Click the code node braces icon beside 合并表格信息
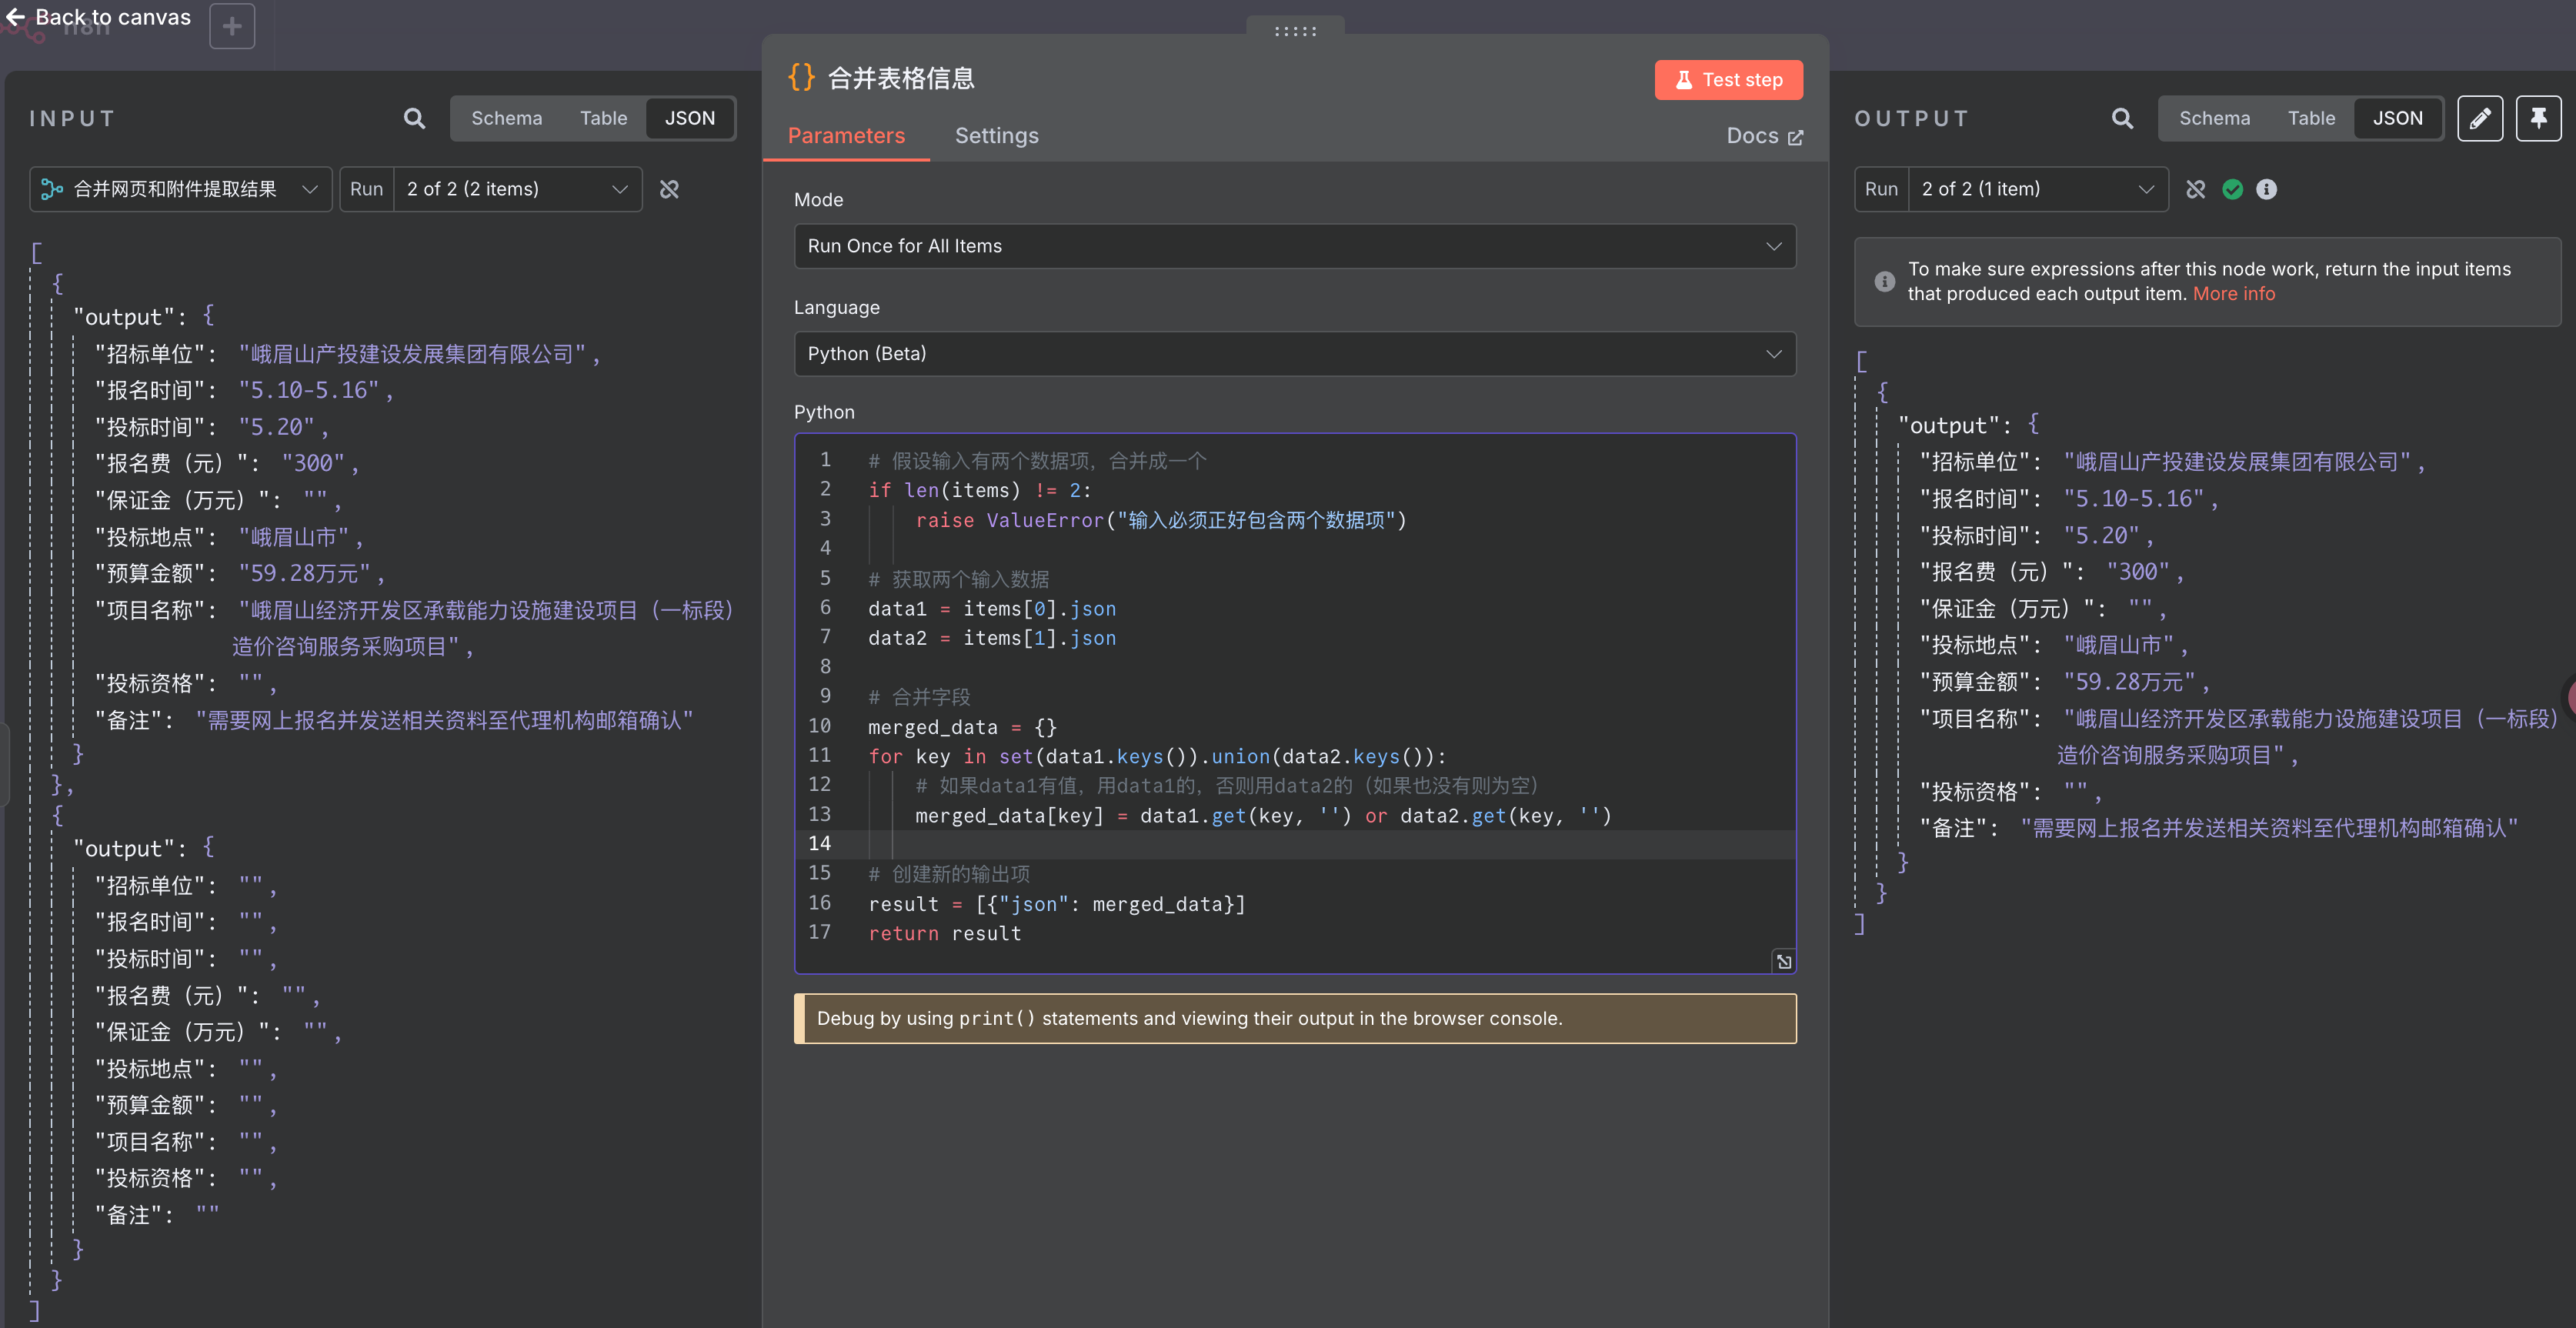 [801, 78]
